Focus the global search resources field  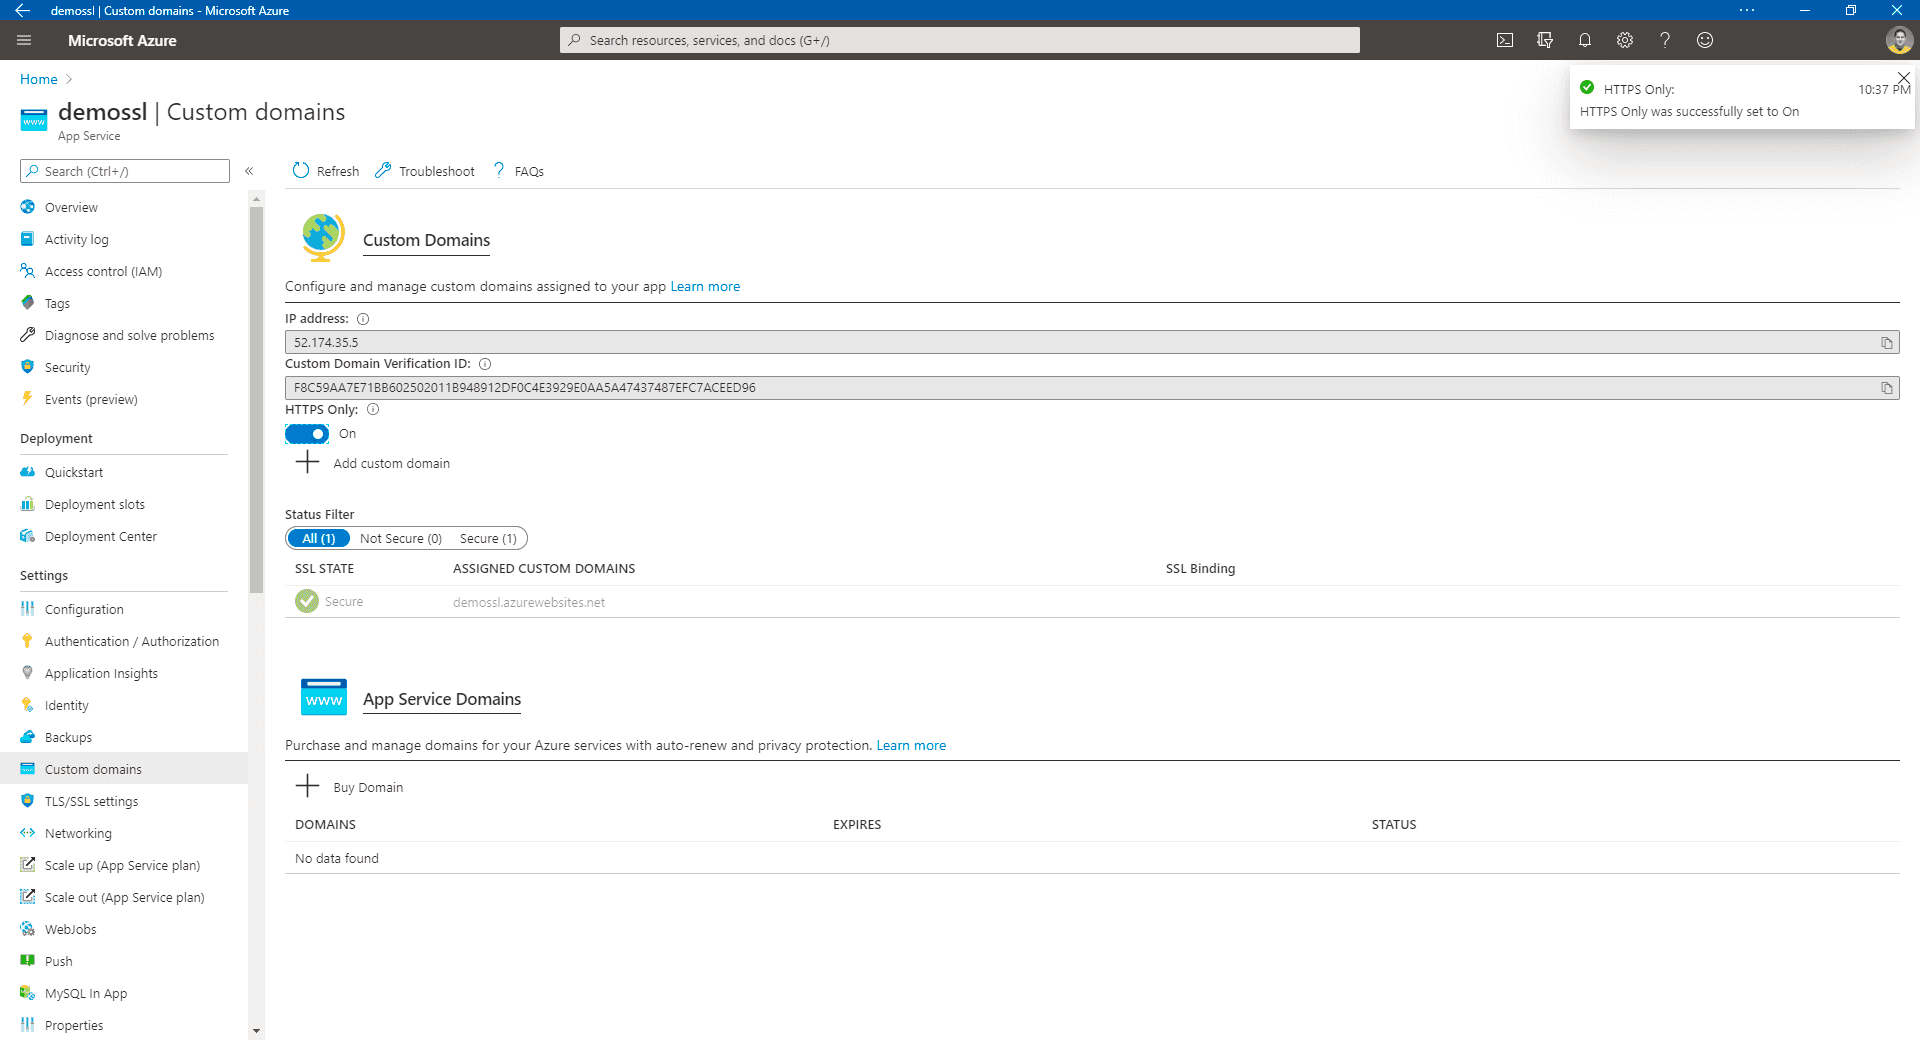(960, 40)
